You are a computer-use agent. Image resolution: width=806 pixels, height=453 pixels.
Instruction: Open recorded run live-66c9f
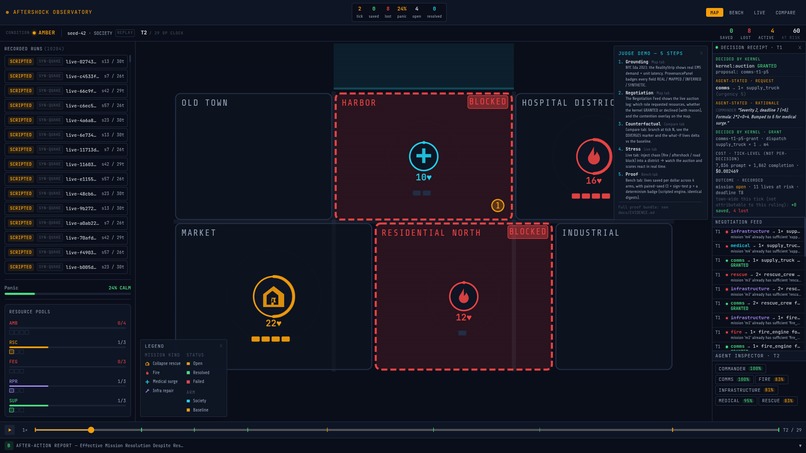point(66,90)
